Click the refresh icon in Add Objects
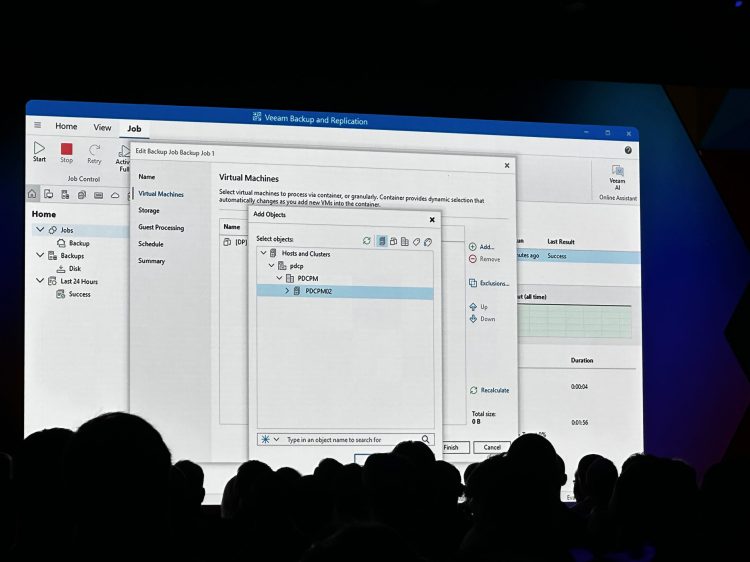Screen dimensions: 750x562 pos(367,241)
